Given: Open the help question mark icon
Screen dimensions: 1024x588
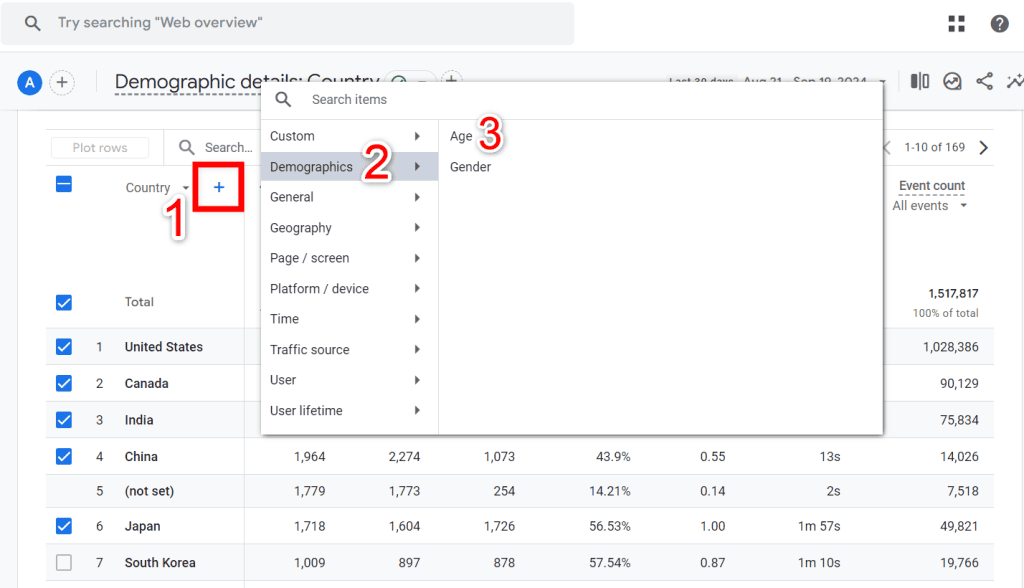Looking at the screenshot, I should coord(999,24).
